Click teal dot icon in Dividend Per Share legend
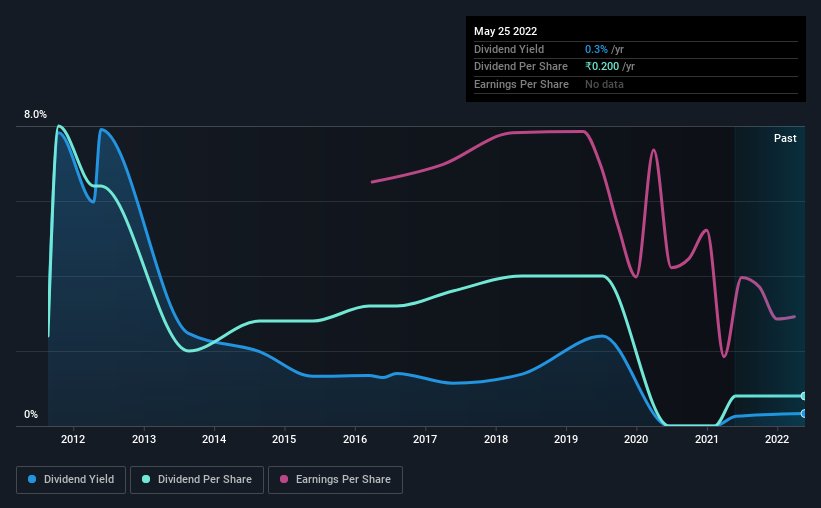The image size is (821, 508). pos(145,480)
